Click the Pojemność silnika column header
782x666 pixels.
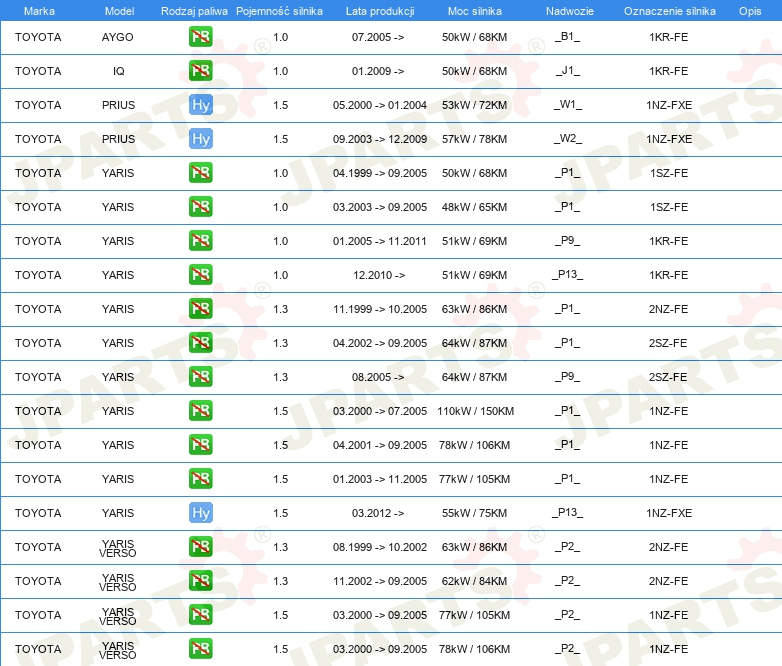pos(279,11)
